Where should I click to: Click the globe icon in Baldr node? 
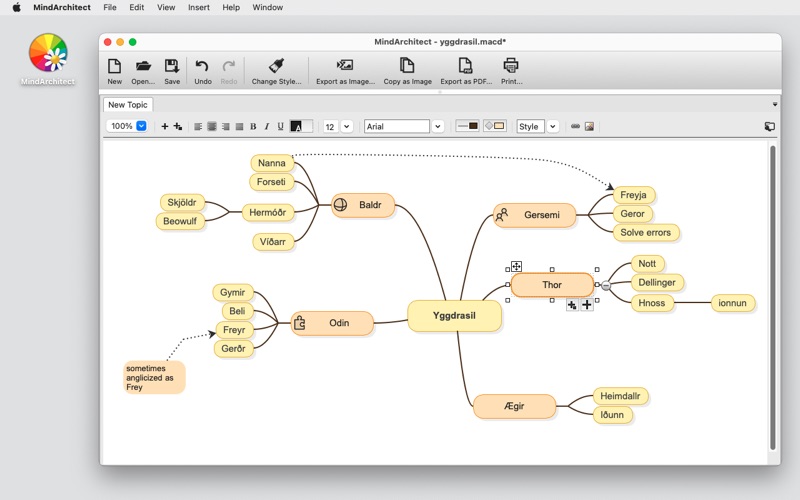tap(340, 205)
